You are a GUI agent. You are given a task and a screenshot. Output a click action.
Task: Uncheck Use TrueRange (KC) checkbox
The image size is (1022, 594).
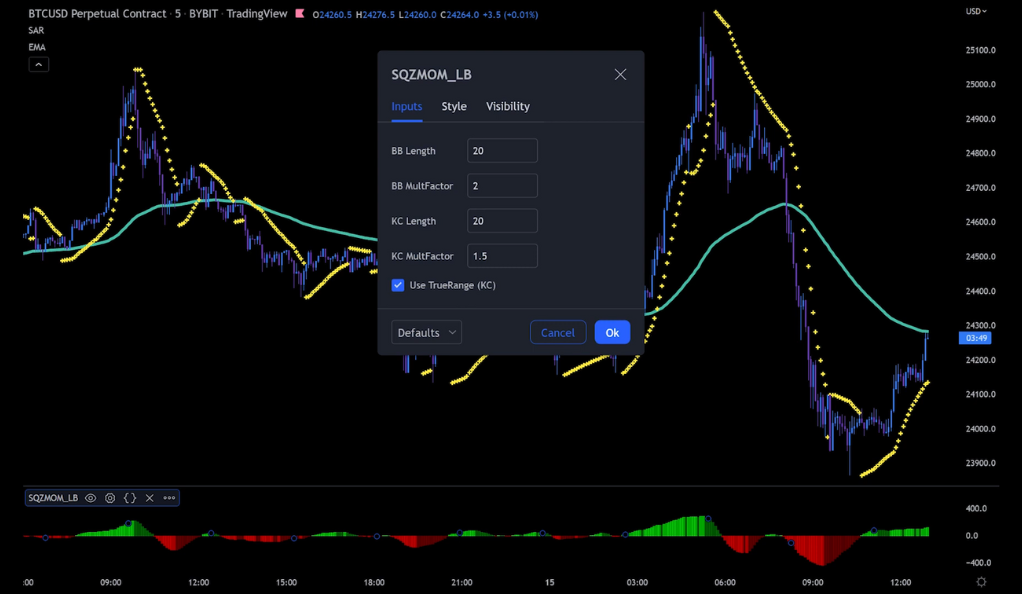tap(398, 285)
